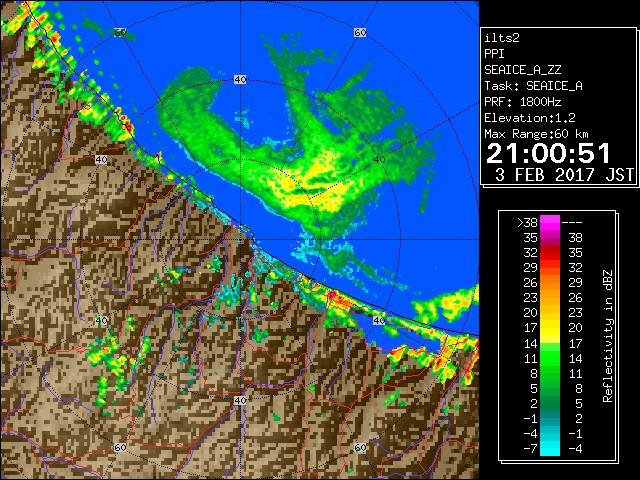
Task: Click the '>38' legend value
Action: [x=527, y=223]
